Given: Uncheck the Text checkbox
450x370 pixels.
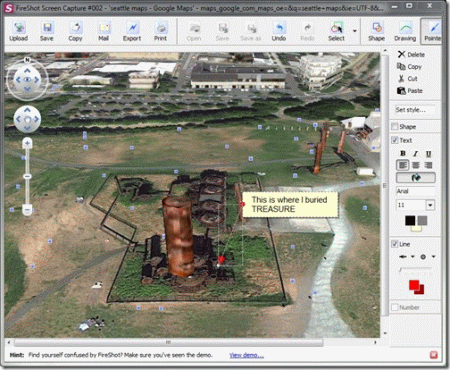Looking at the screenshot, I should (395, 140).
